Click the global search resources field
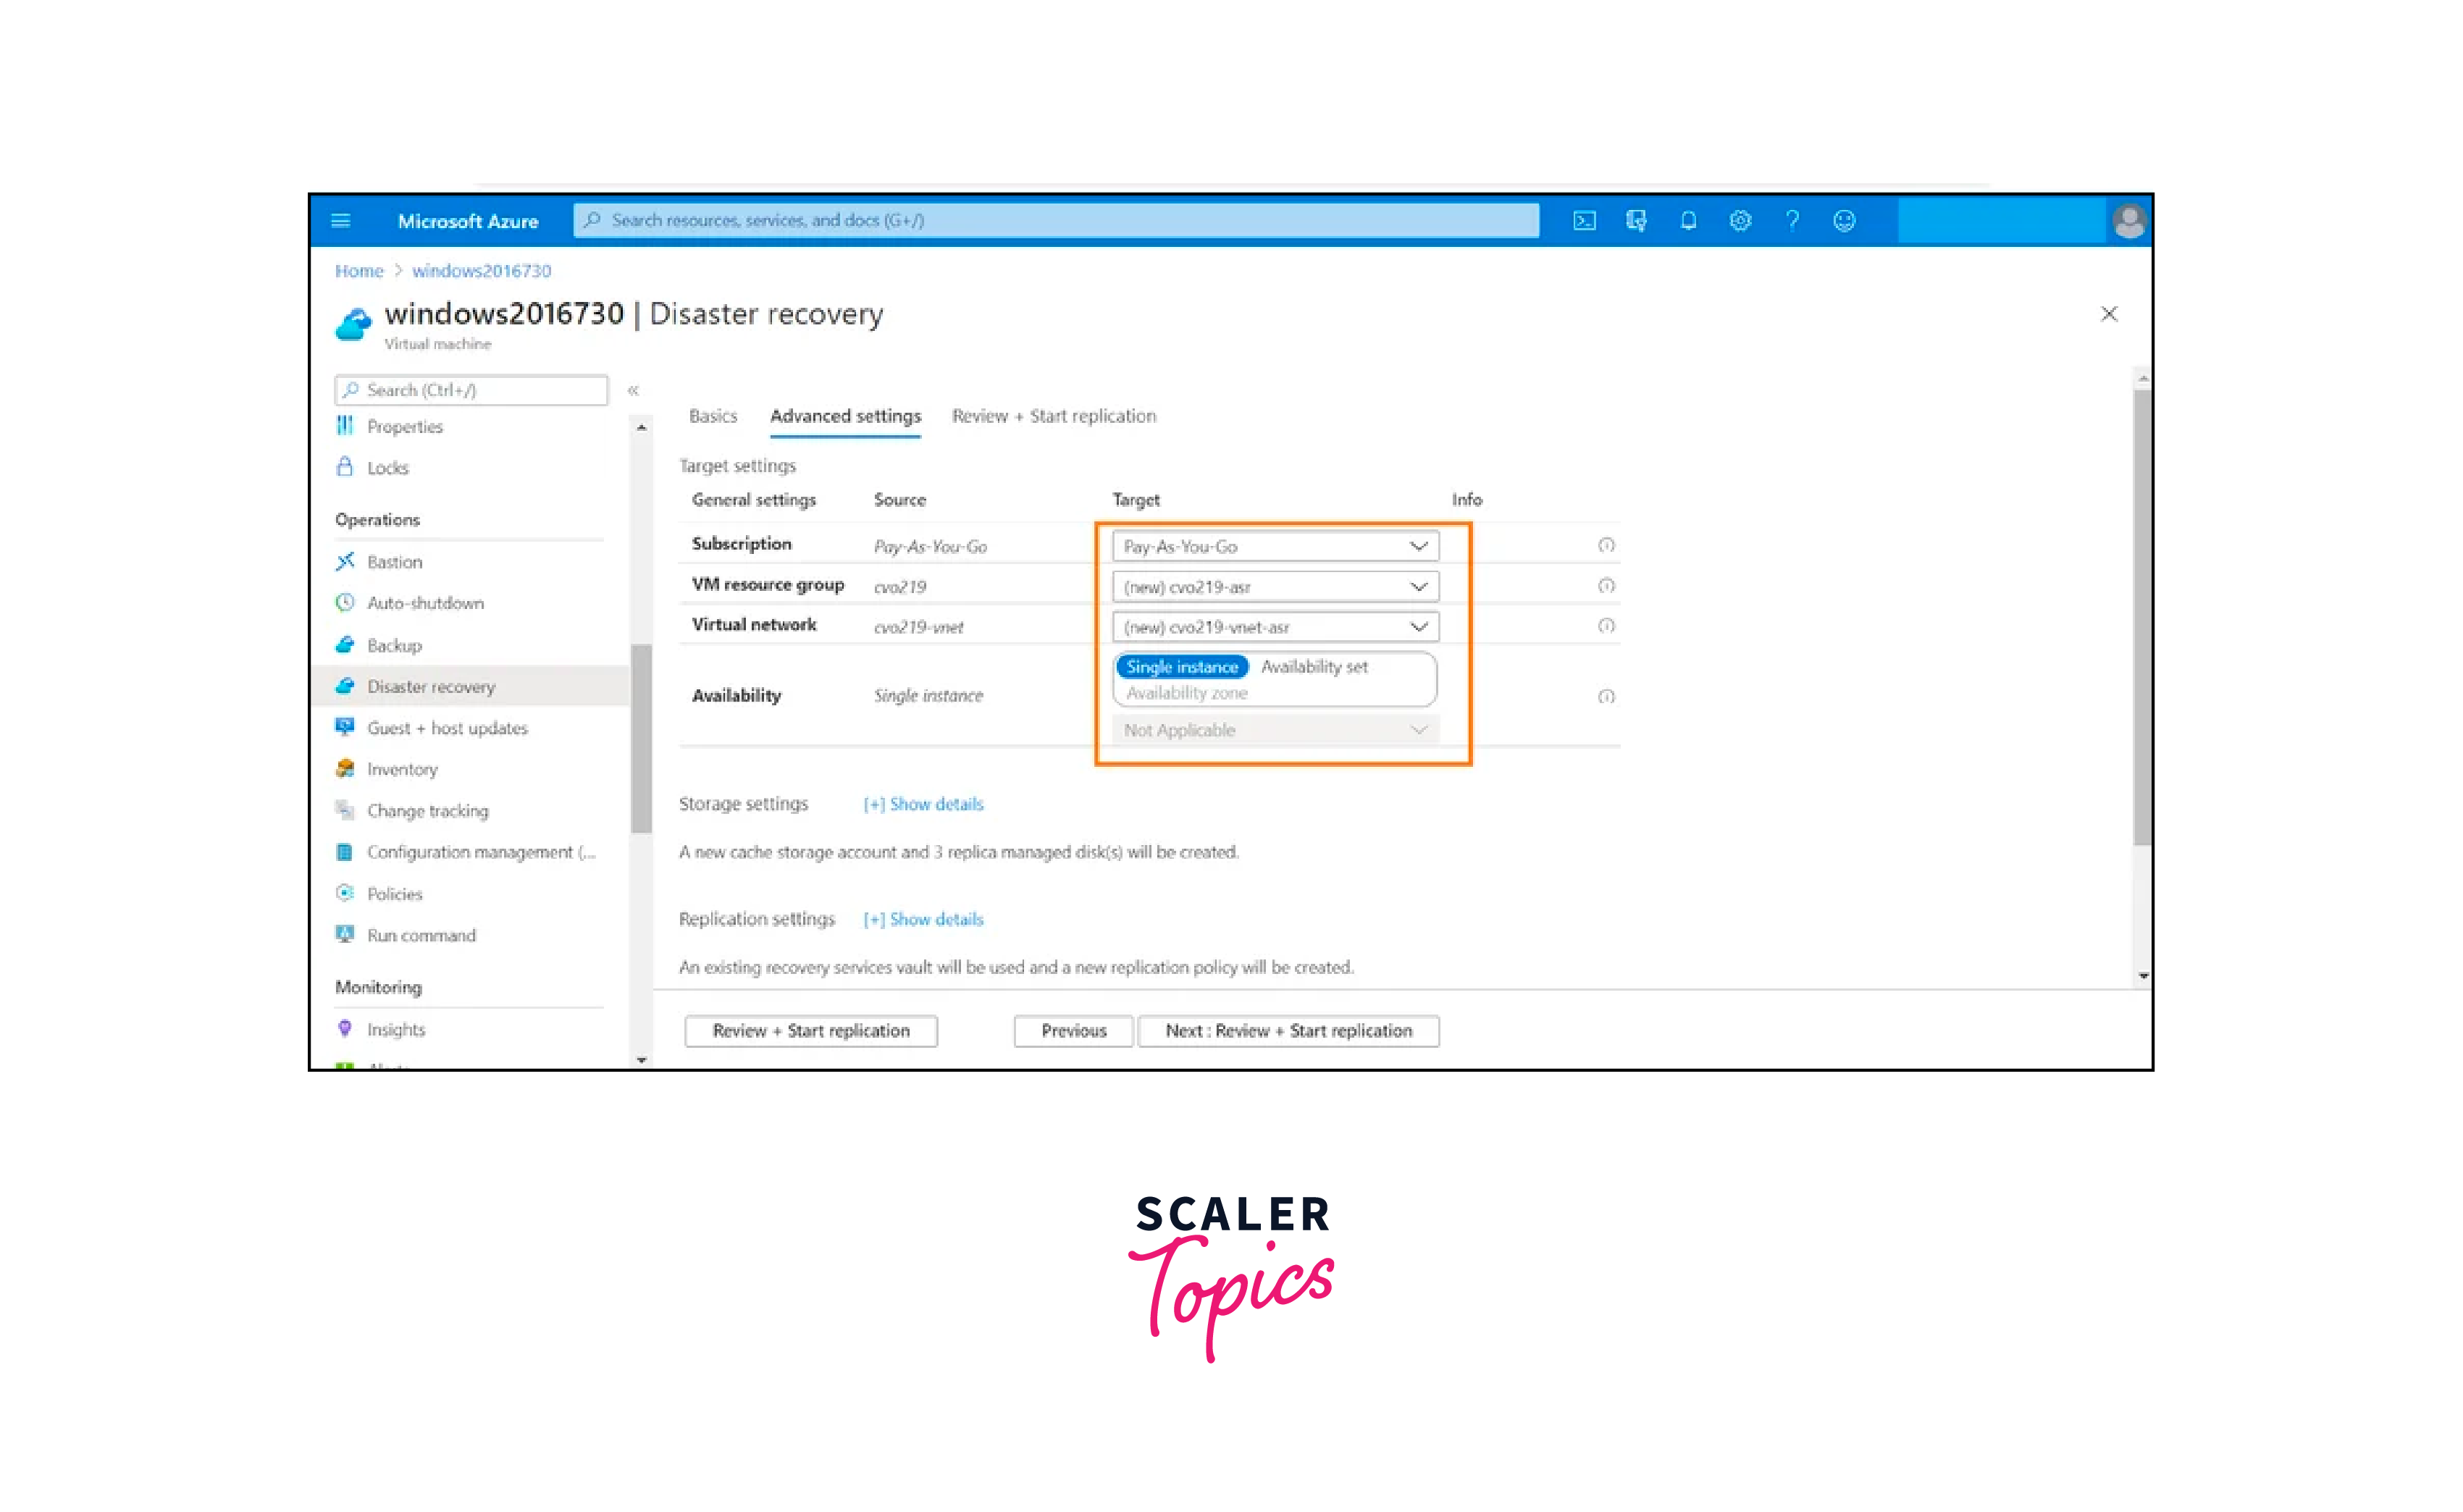This screenshot has width=2463, height=1512. click(1056, 221)
